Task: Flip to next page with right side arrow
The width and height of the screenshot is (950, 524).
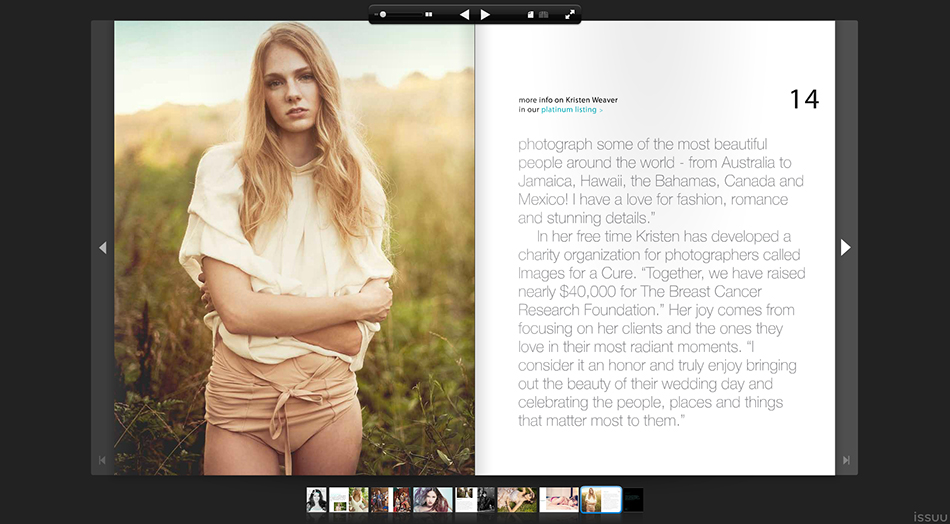Action: 846,247
